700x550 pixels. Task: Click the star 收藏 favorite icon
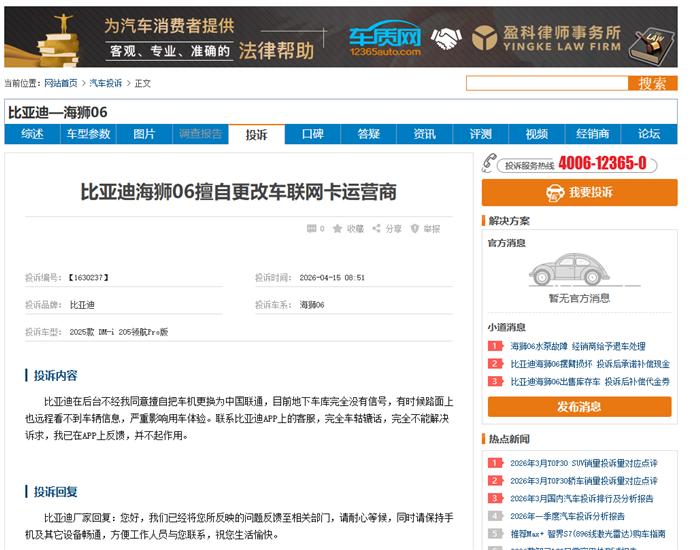[339, 229]
